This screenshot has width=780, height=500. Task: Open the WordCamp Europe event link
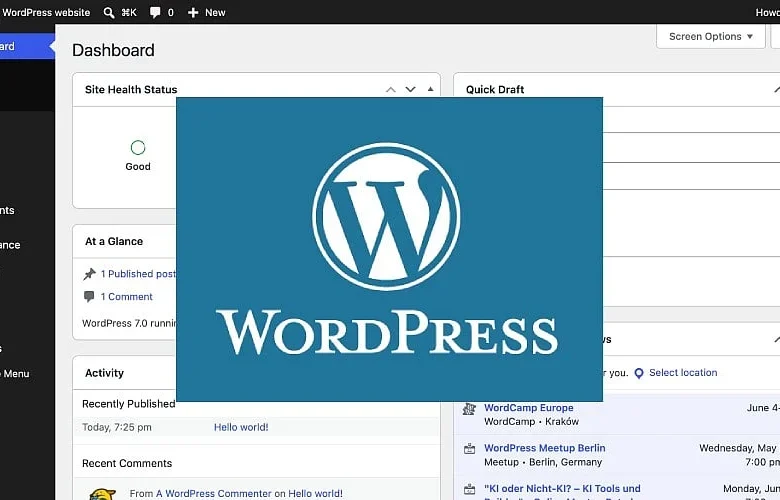tap(529, 407)
